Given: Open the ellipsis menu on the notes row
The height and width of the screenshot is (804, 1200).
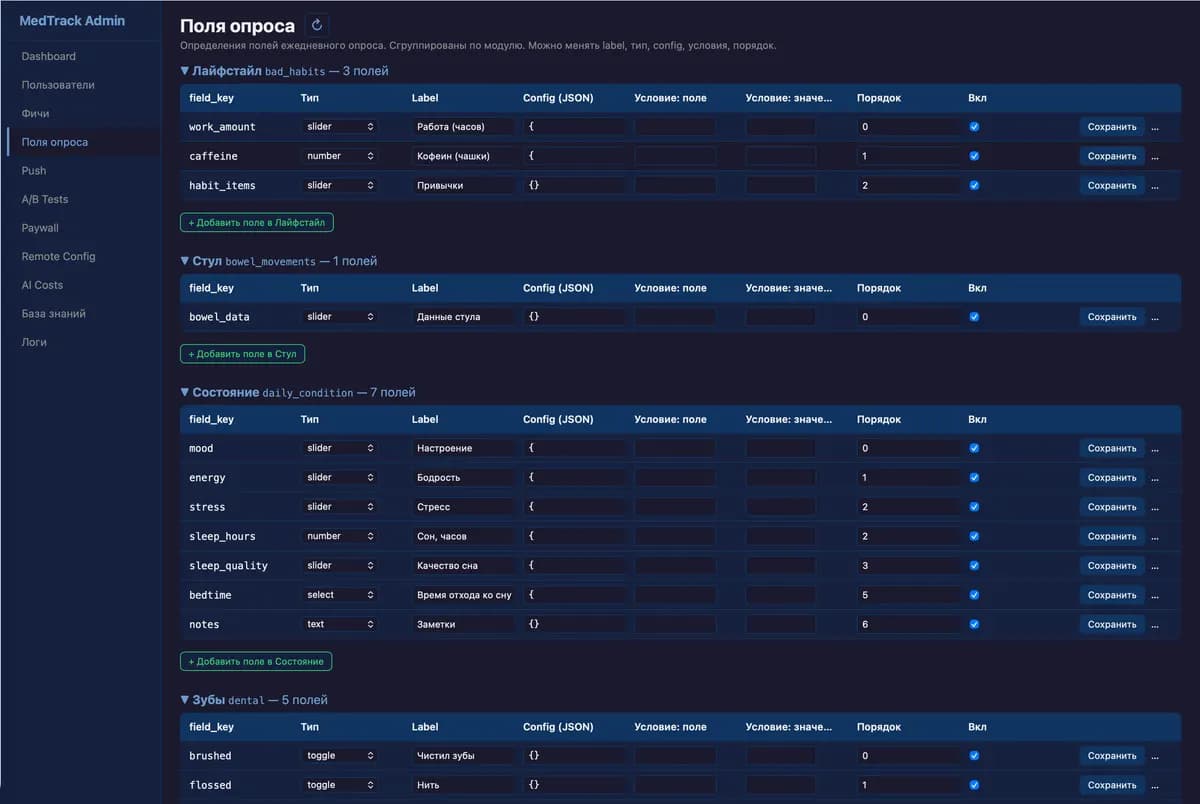Looking at the screenshot, I should (x=1155, y=624).
